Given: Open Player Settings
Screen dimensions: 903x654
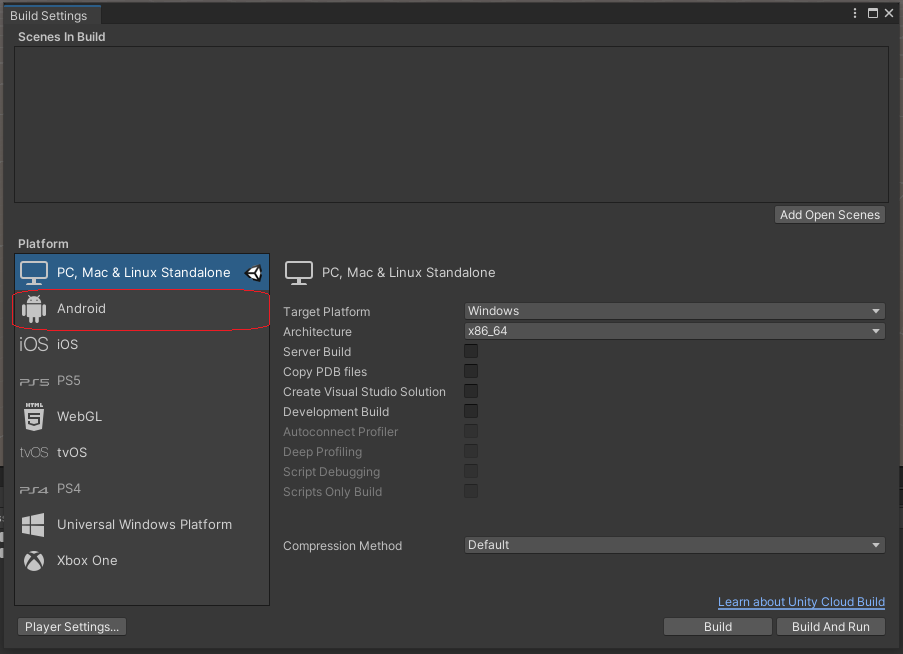Looking at the screenshot, I should (72, 626).
